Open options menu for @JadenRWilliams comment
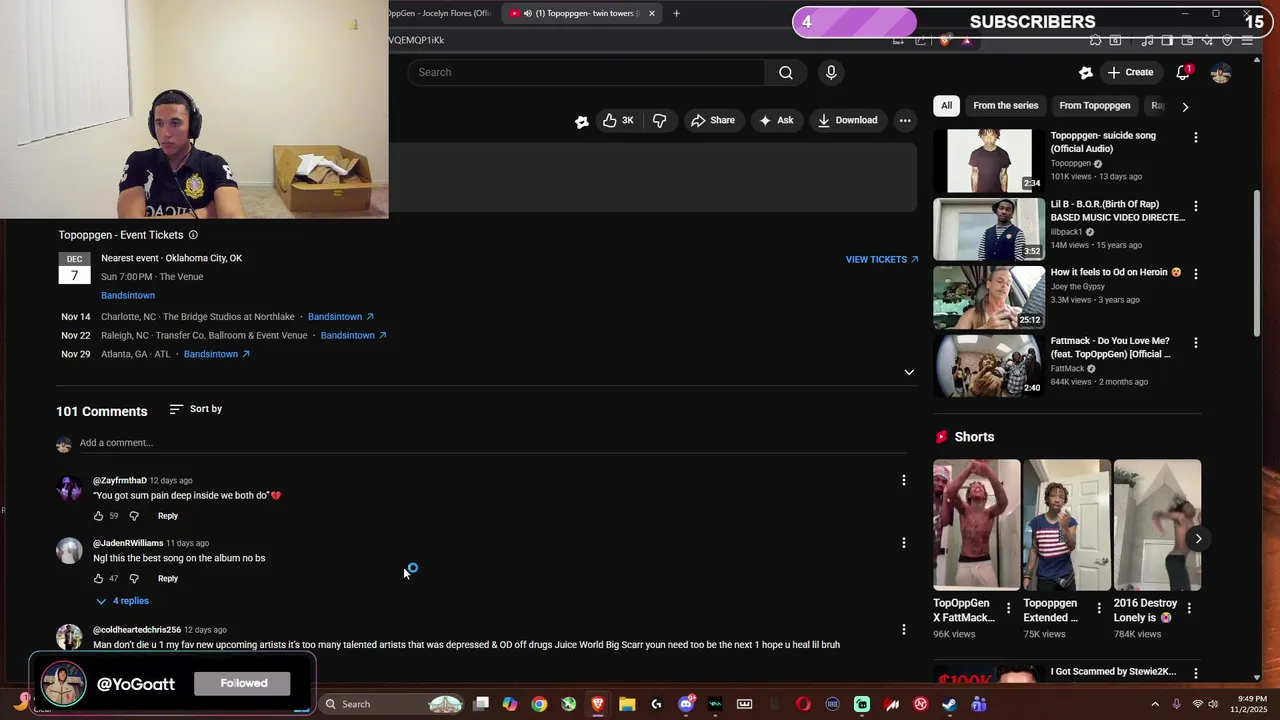Viewport: 1280px width, 720px height. (x=904, y=543)
